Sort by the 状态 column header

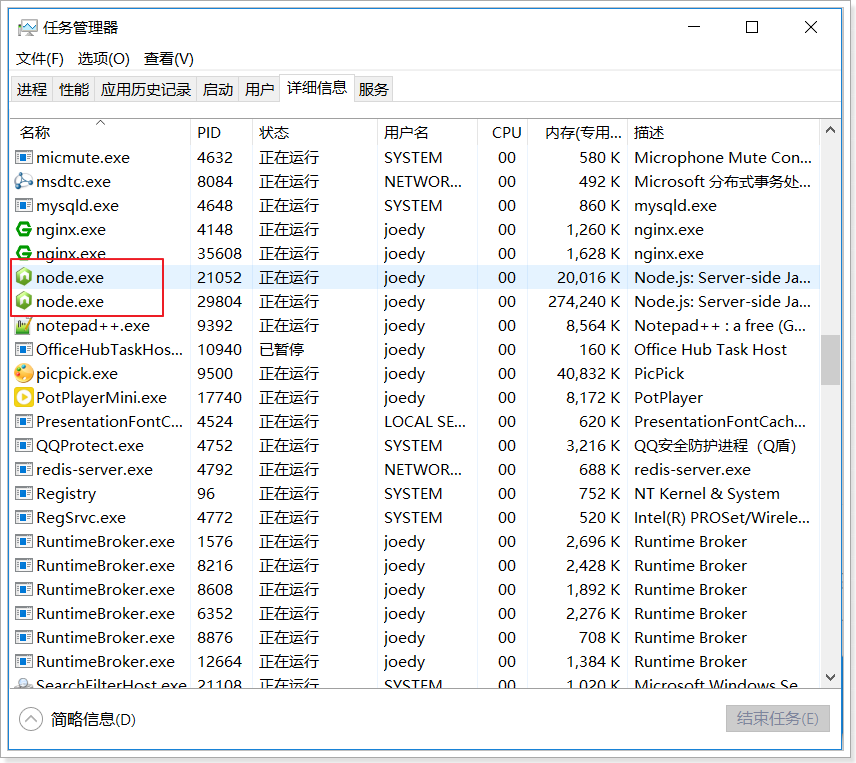point(314,133)
